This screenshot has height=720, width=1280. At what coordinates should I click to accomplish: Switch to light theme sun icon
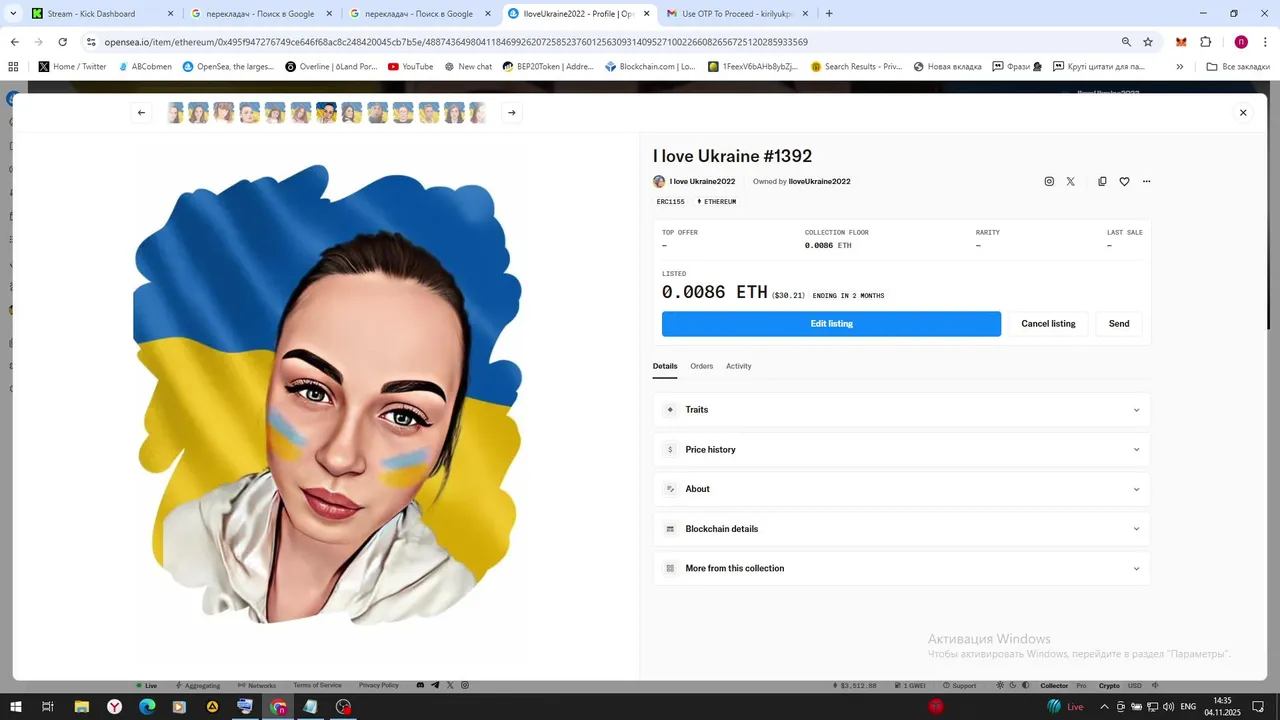tap(1000, 686)
